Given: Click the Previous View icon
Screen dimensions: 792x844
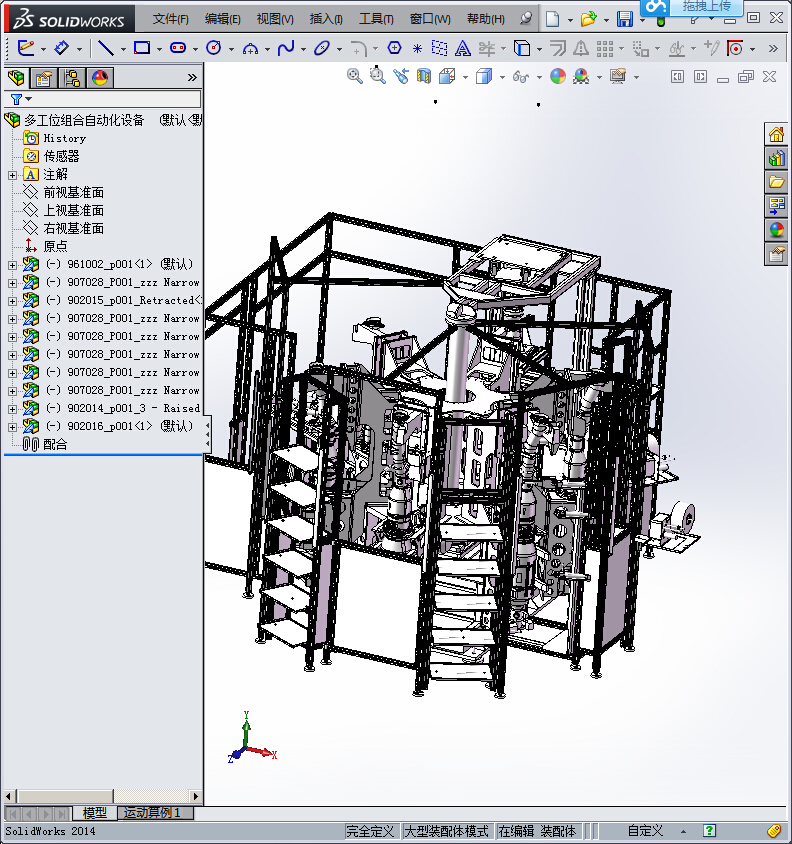Looking at the screenshot, I should pyautogui.click(x=401, y=76).
